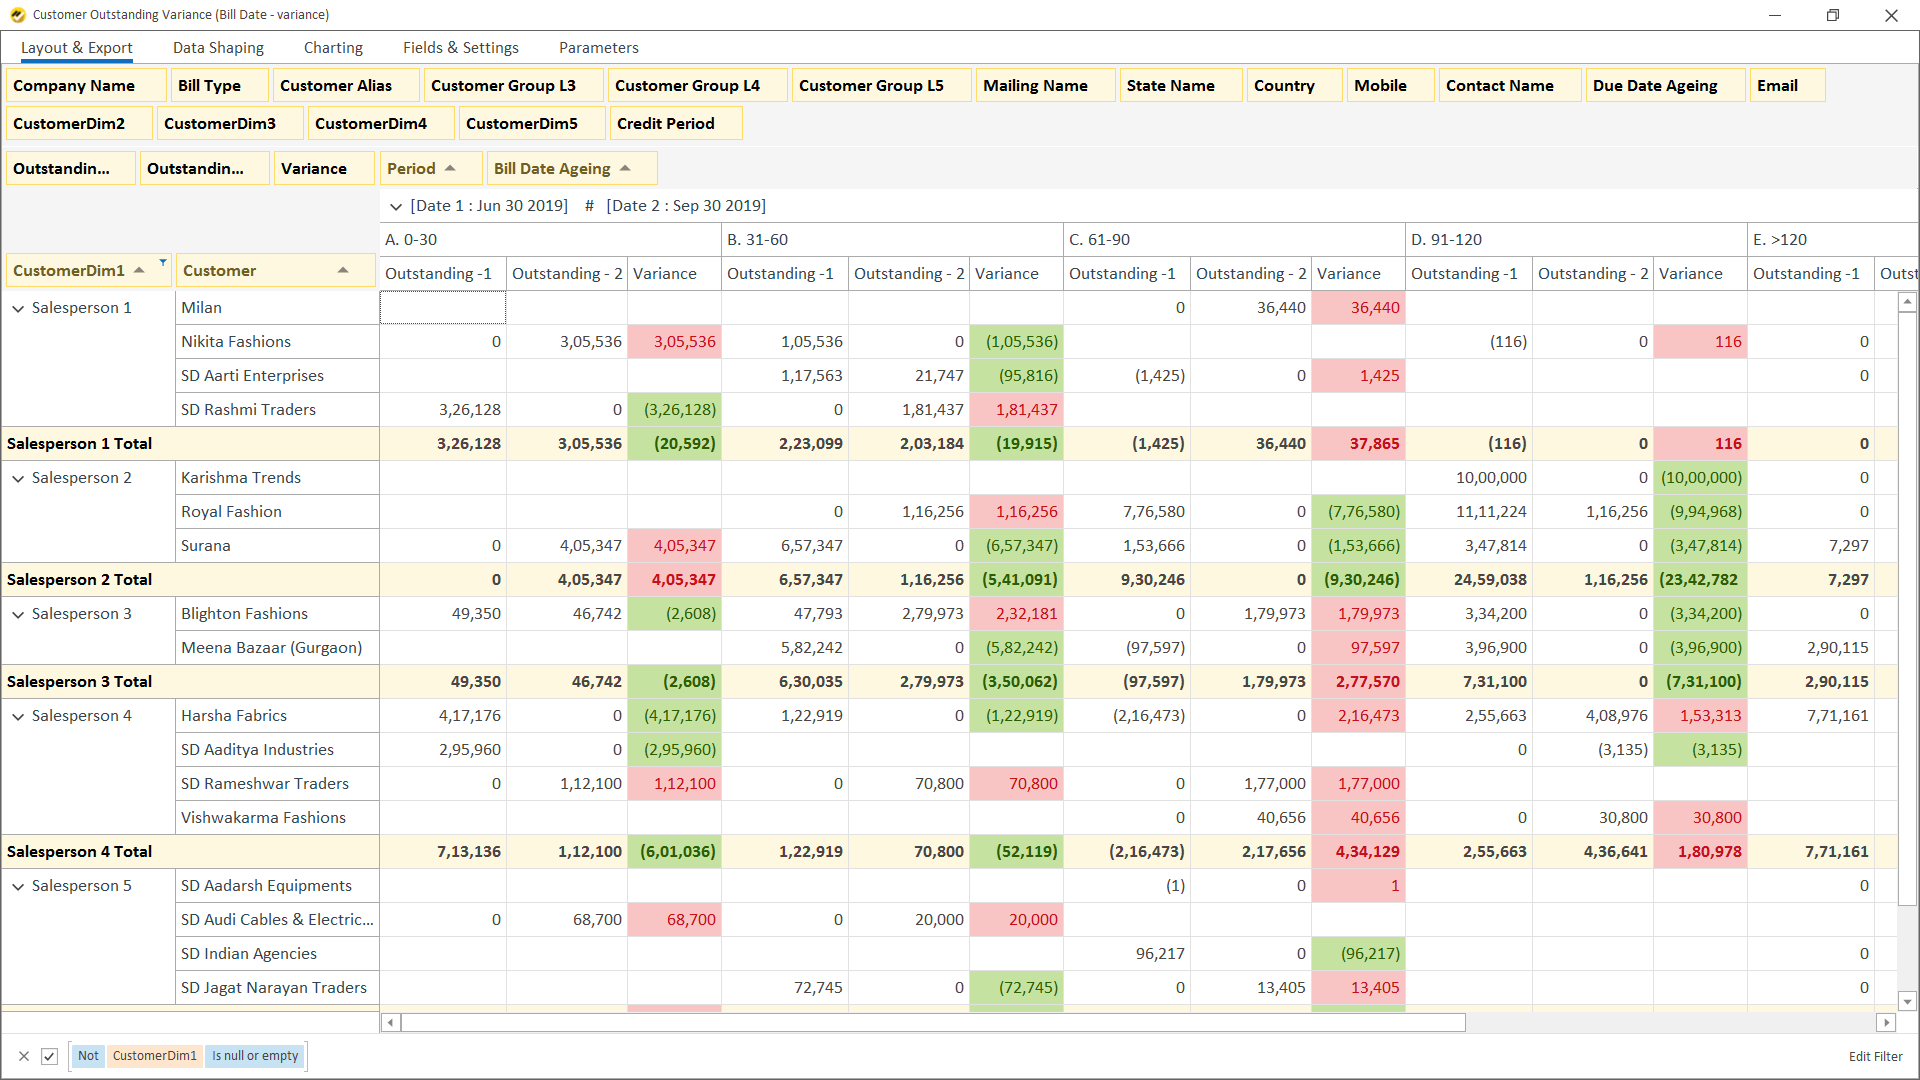Click the application logo in the title bar

tap(14, 14)
